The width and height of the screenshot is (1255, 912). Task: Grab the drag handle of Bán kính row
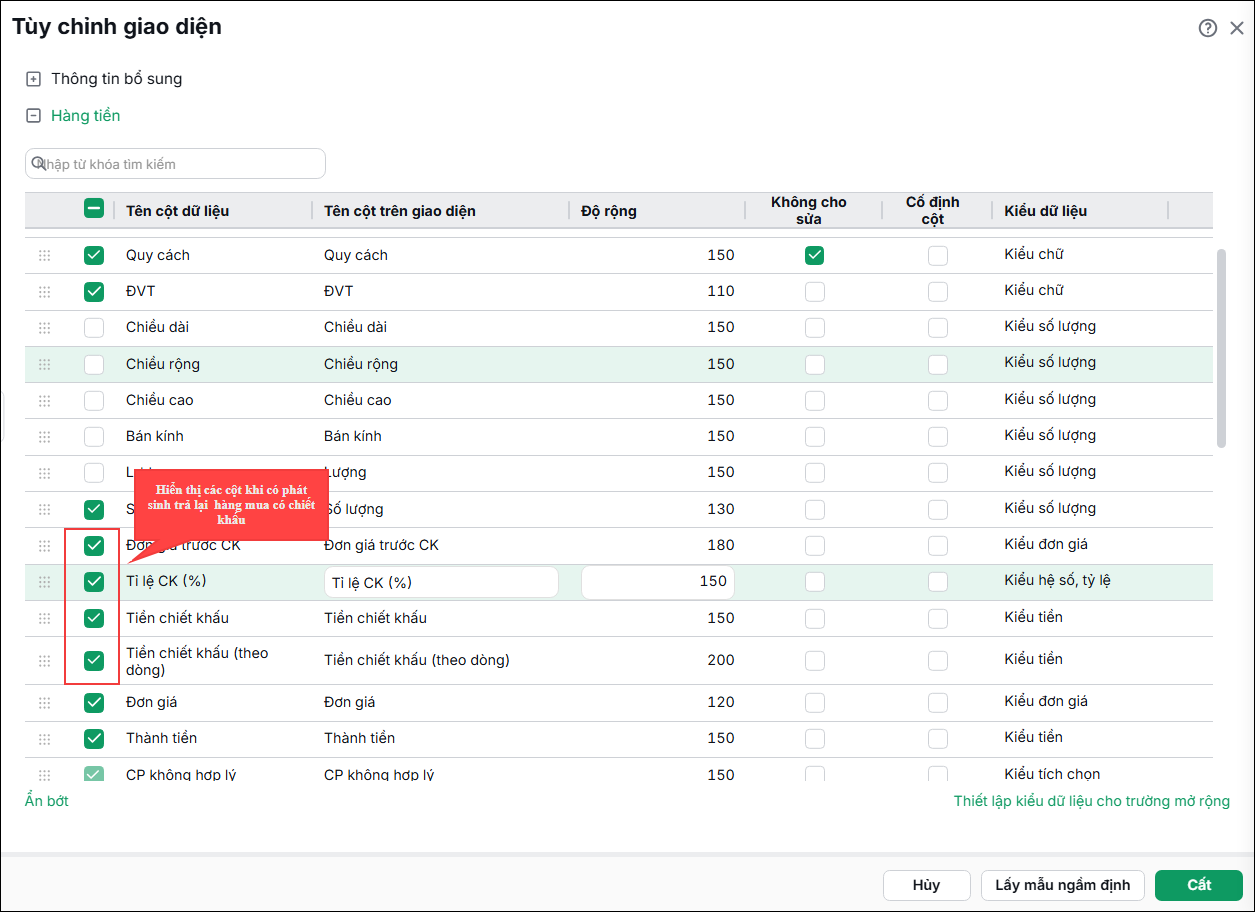[x=44, y=437]
